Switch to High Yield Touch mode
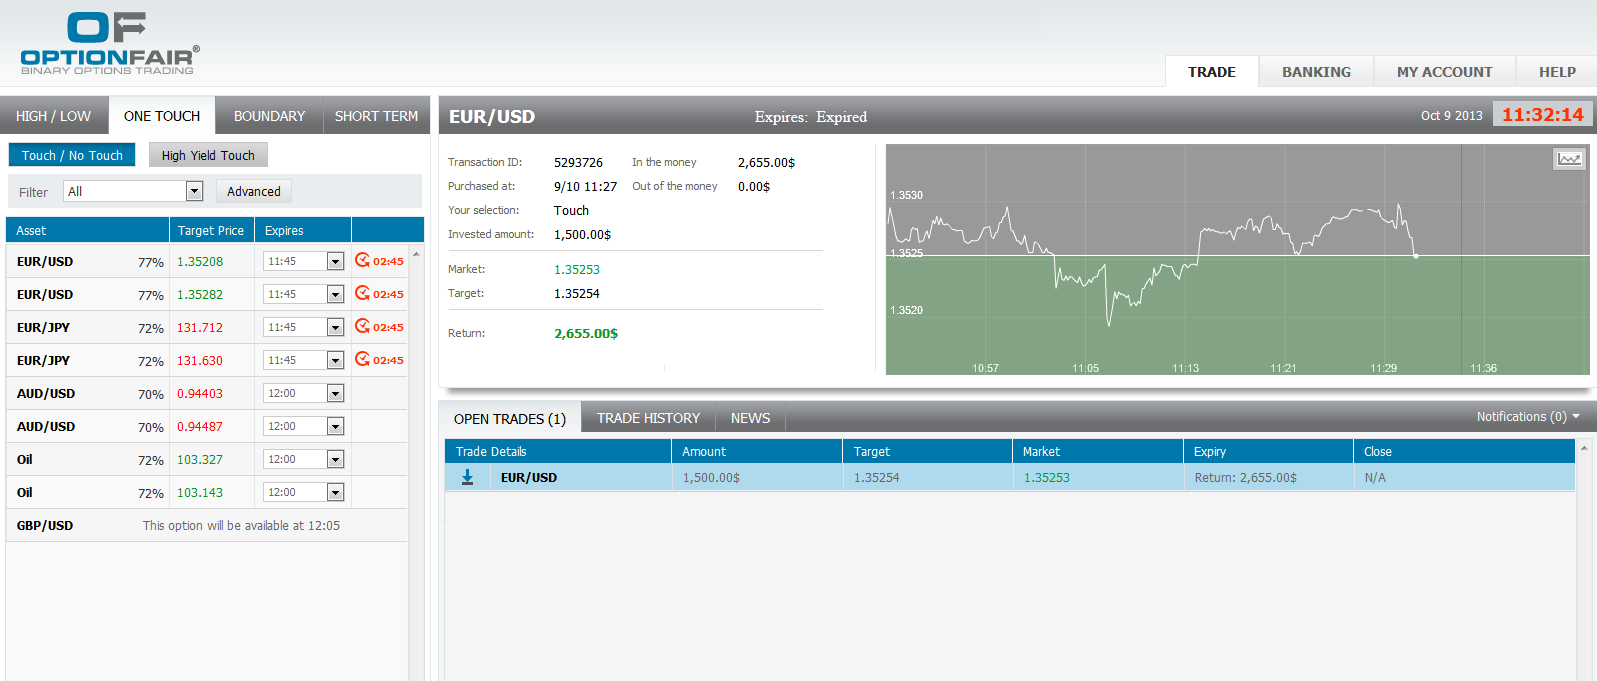Image resolution: width=1597 pixels, height=681 pixels. click(x=208, y=155)
